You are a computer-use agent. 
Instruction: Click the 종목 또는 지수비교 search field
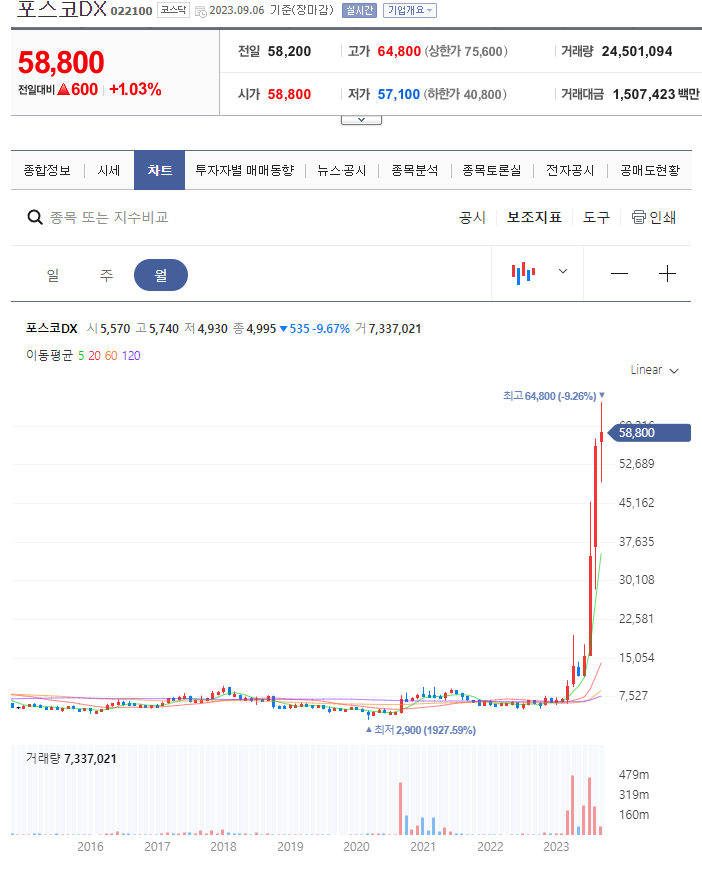109,218
